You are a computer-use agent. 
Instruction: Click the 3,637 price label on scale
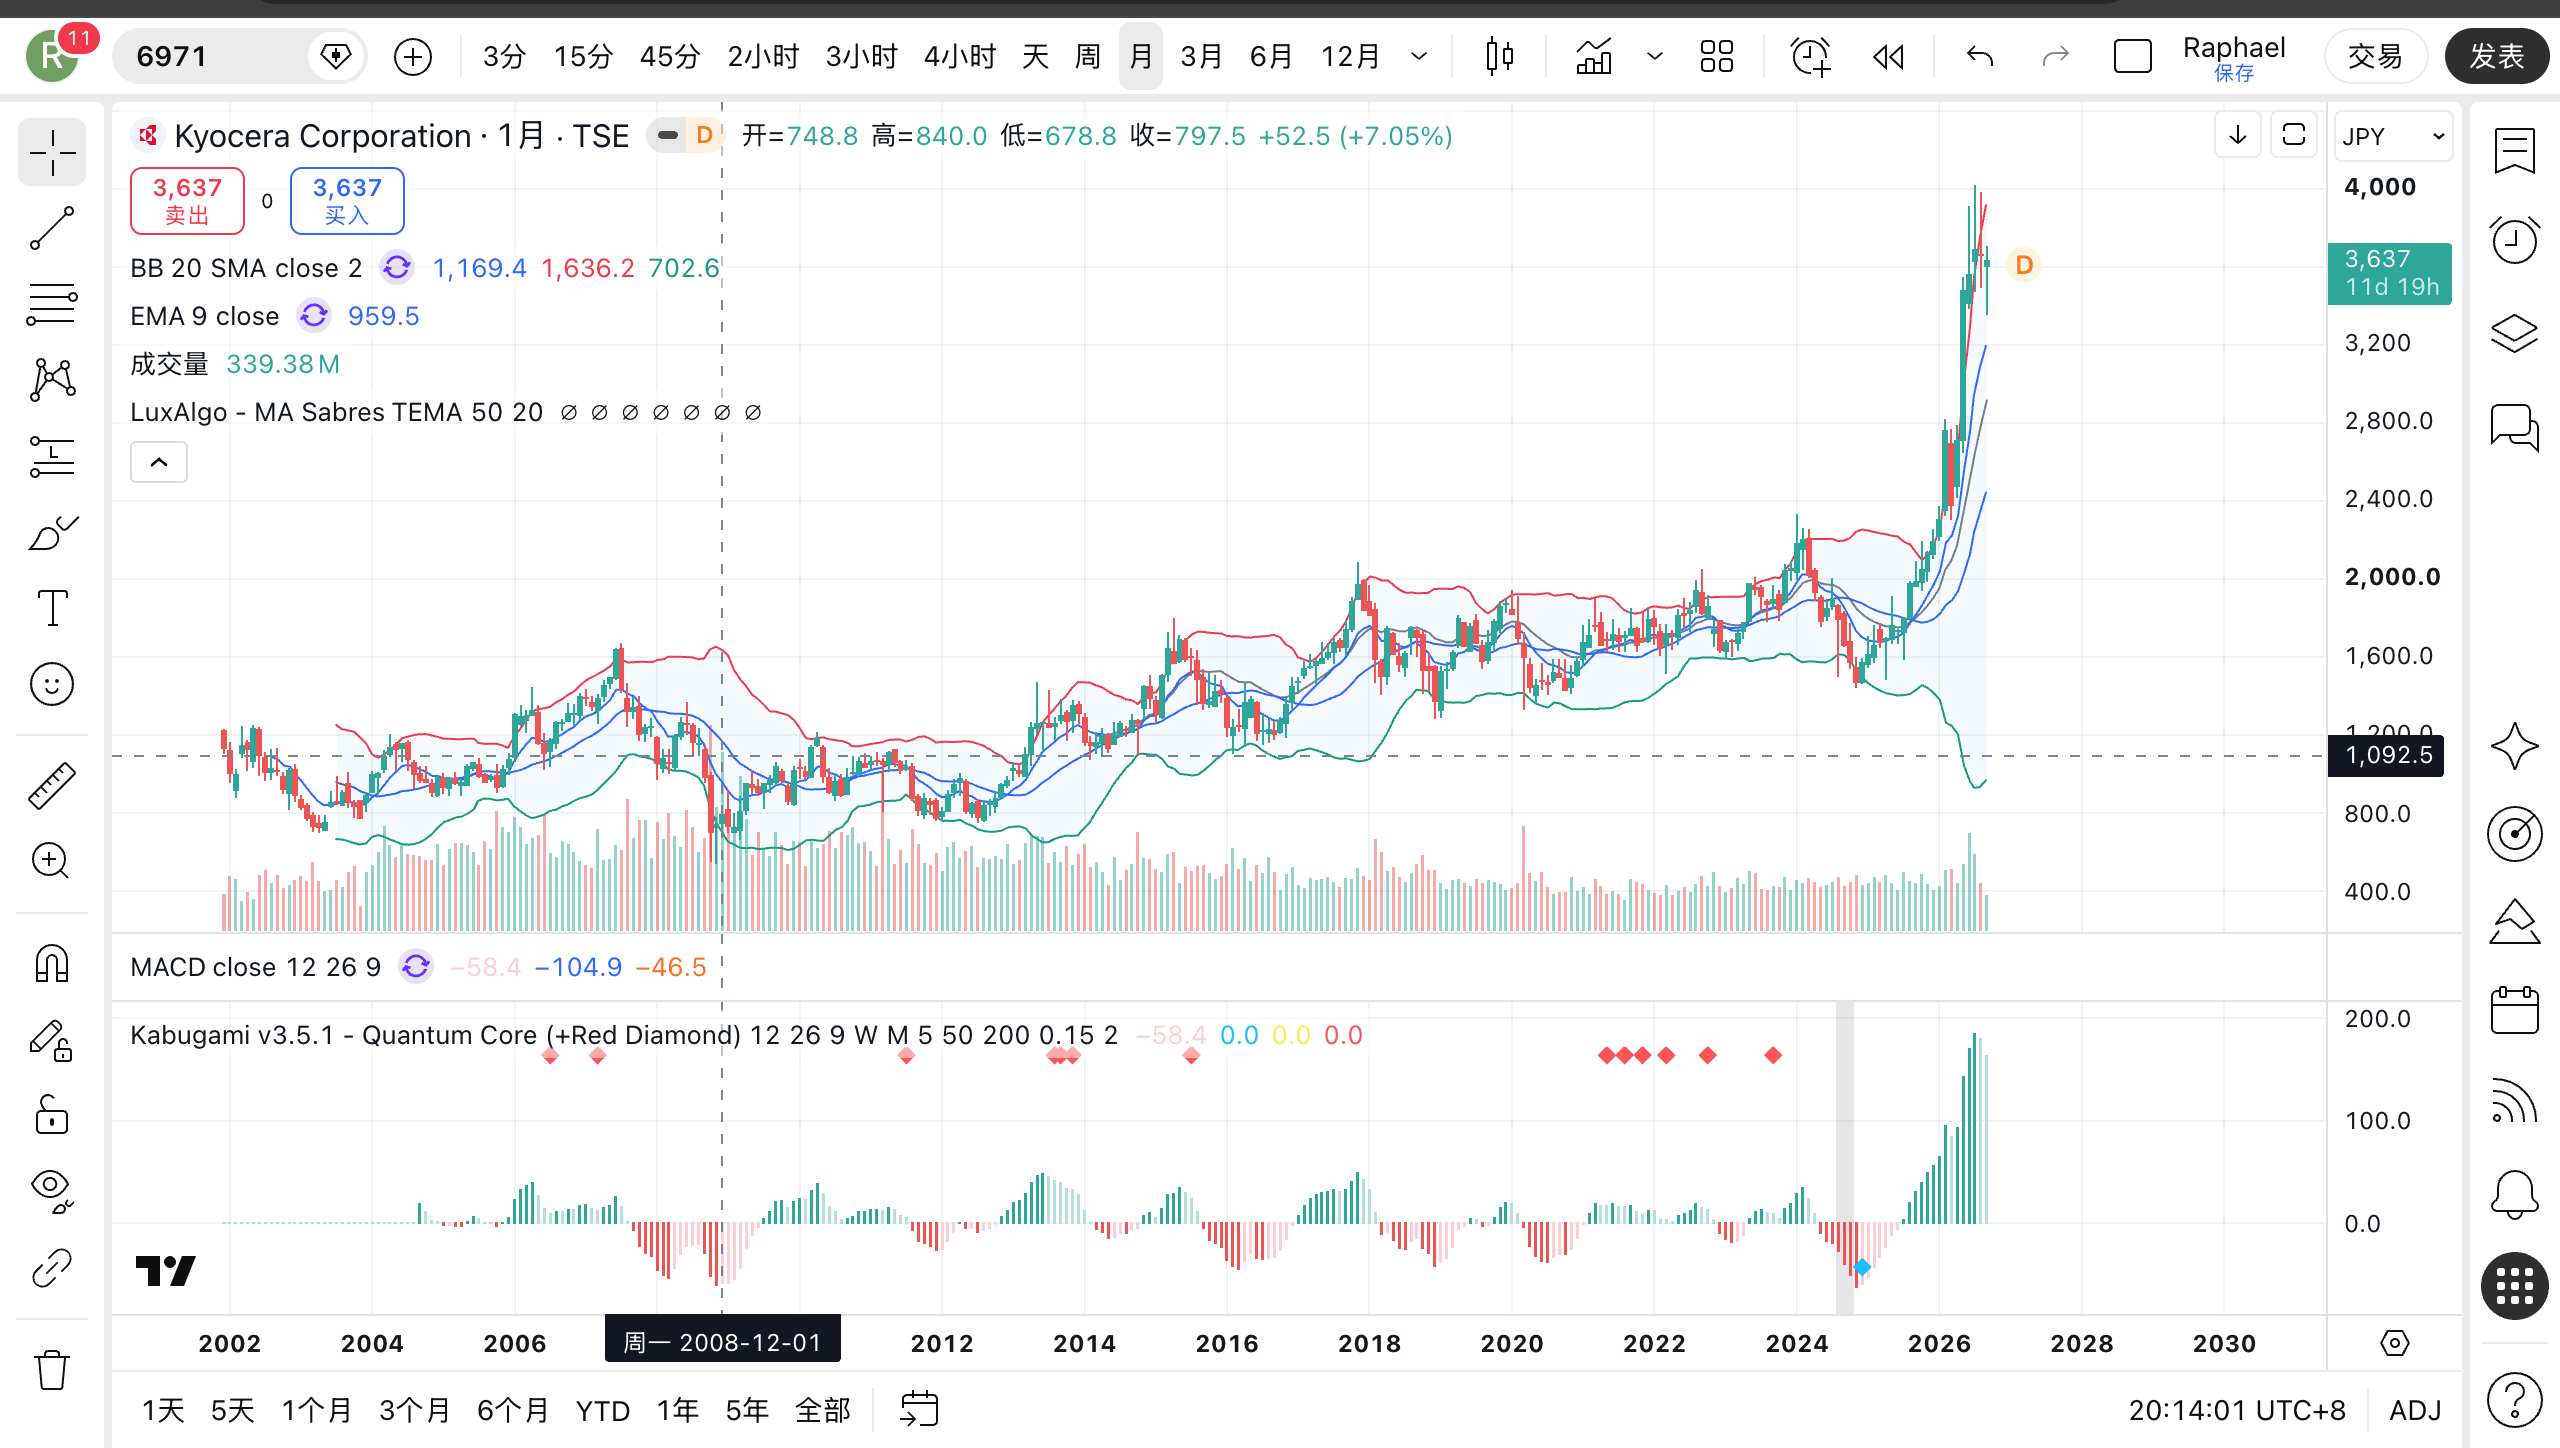[x=2390, y=273]
